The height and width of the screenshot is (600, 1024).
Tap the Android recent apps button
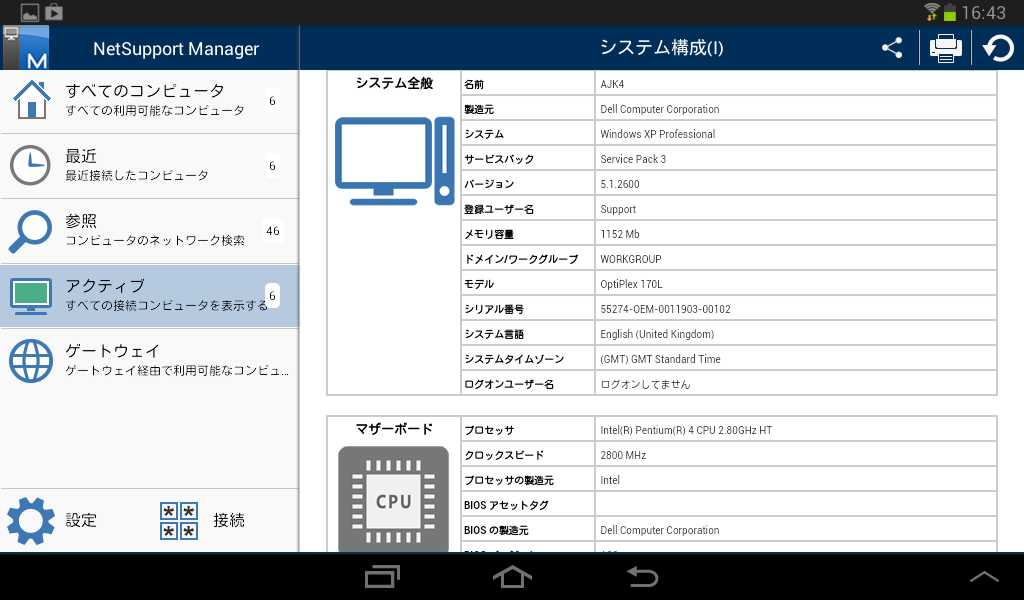382,577
